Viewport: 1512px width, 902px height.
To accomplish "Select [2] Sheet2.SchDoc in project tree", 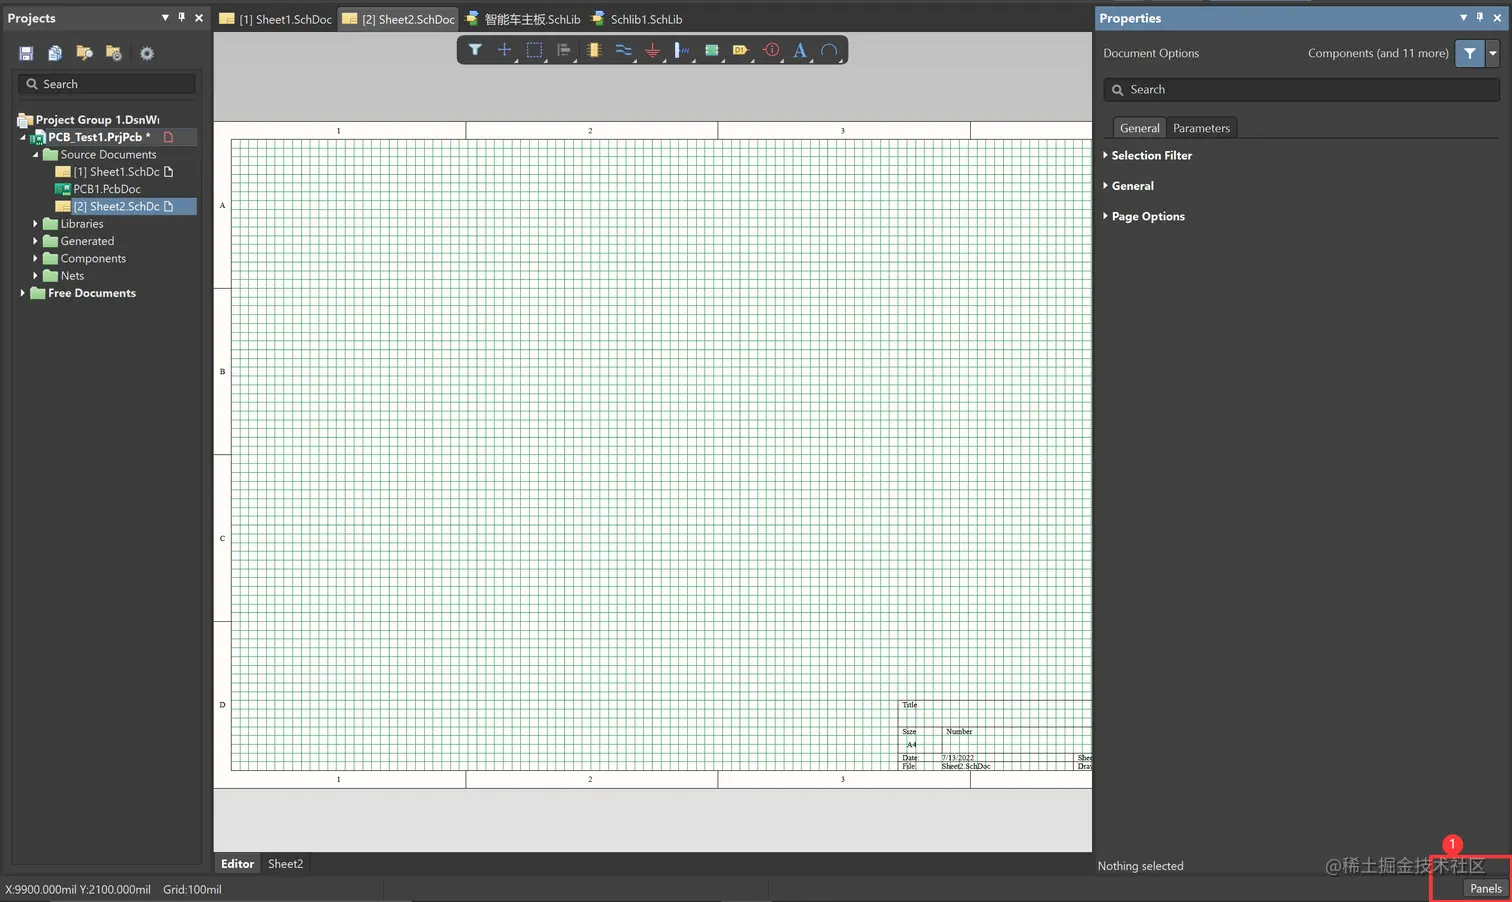I will pyautogui.click(x=116, y=206).
